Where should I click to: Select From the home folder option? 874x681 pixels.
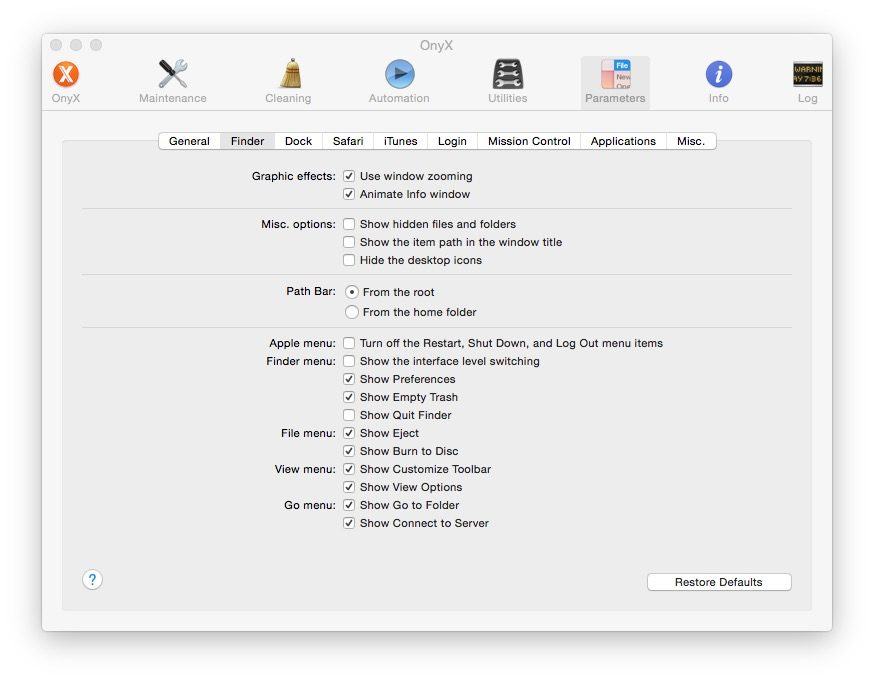352,312
